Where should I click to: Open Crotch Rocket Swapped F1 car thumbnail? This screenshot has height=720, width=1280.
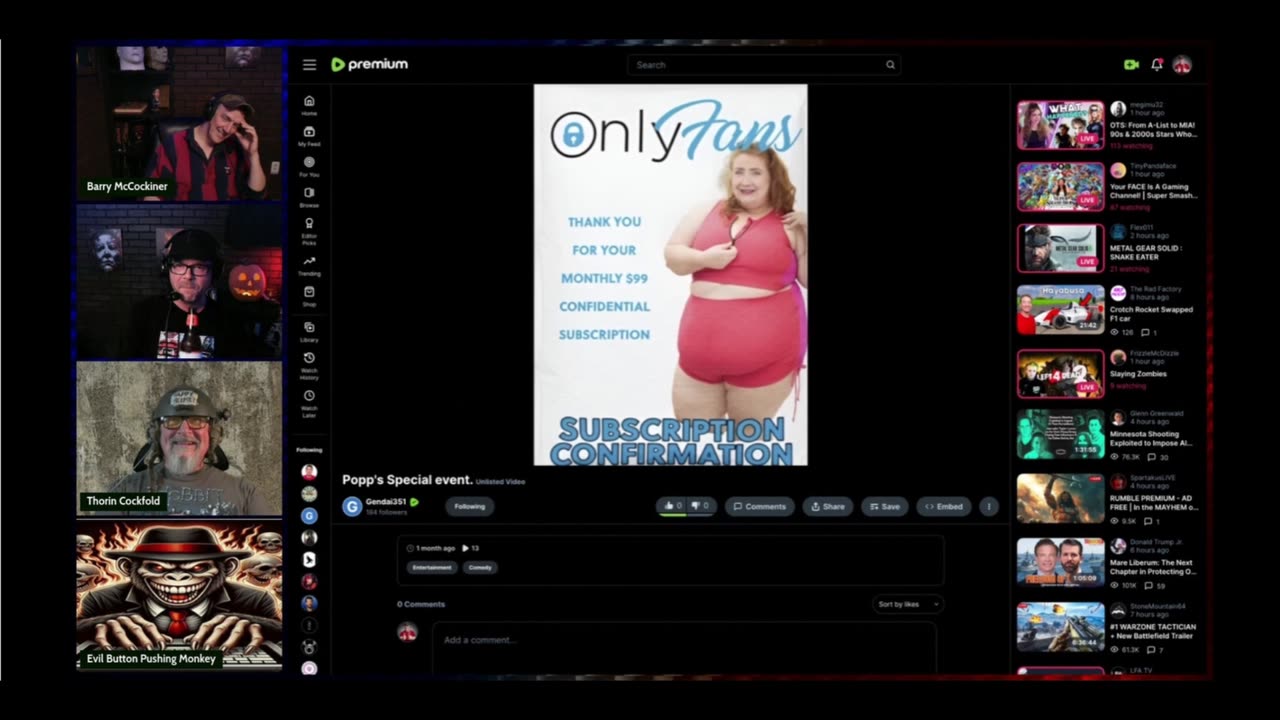[x=1061, y=309]
